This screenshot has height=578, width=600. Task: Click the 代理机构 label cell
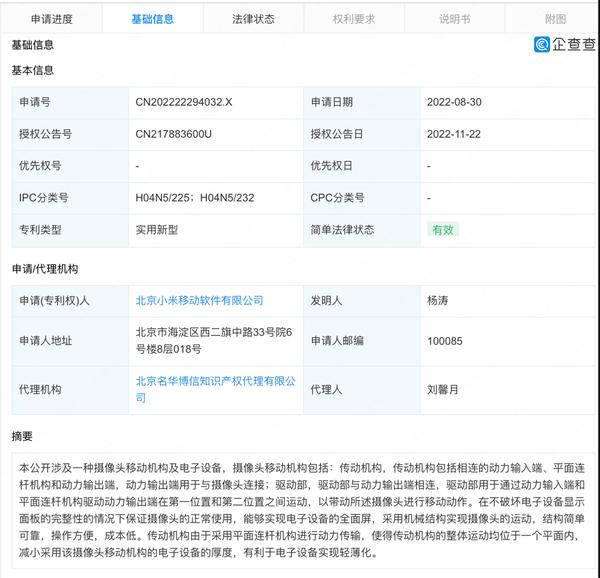pos(70,390)
